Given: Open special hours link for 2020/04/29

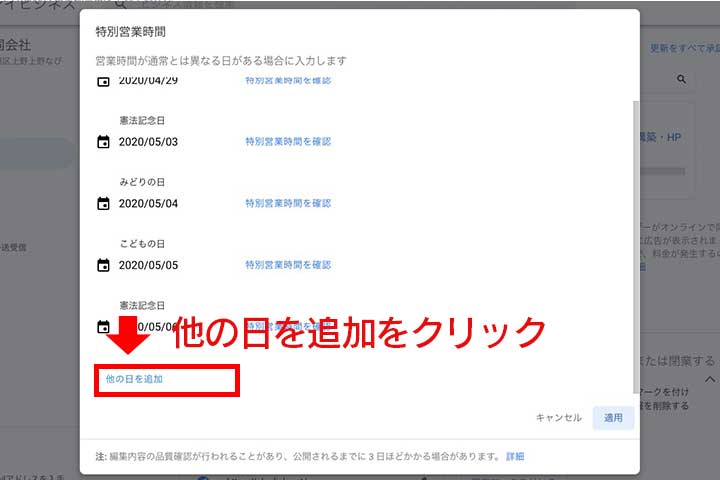Looking at the screenshot, I should tap(288, 81).
